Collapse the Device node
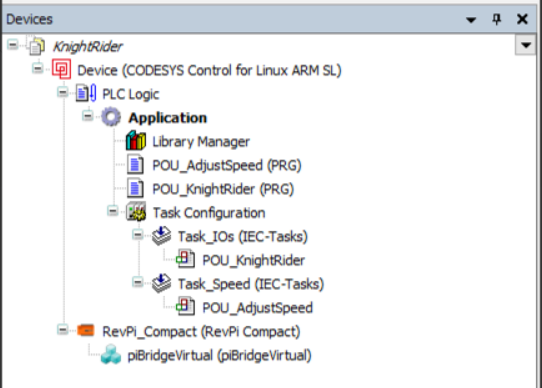The height and width of the screenshot is (388, 542). pos(37,68)
